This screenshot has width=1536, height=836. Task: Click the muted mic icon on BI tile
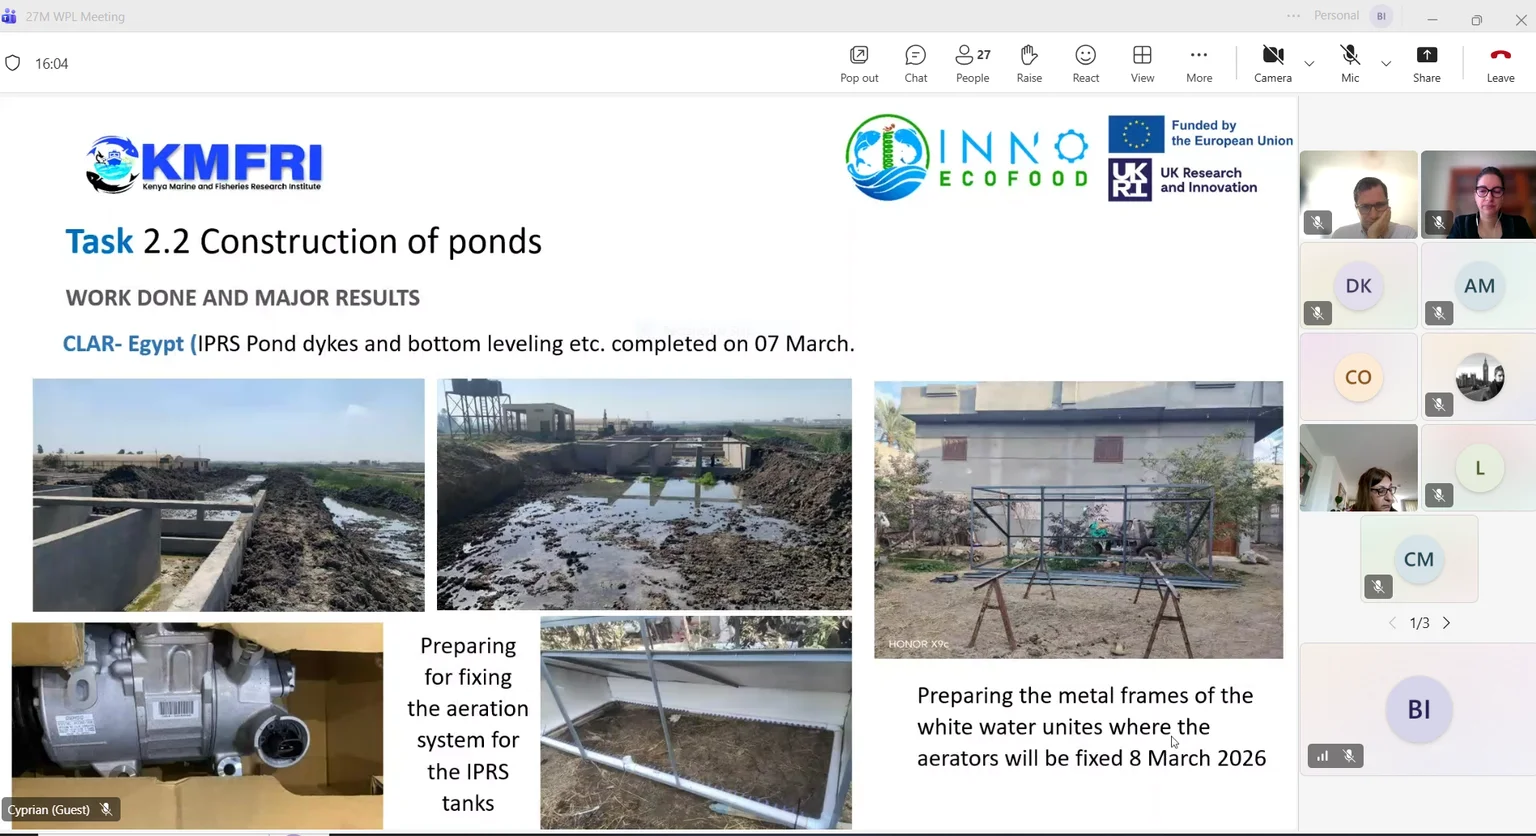[x=1349, y=756]
